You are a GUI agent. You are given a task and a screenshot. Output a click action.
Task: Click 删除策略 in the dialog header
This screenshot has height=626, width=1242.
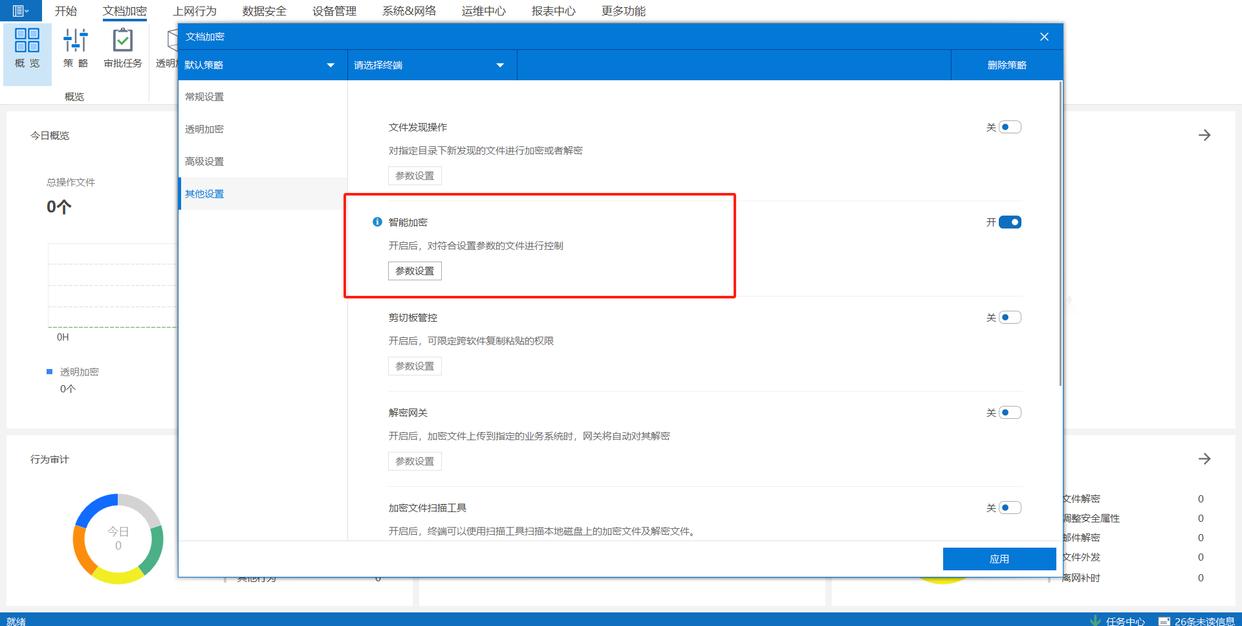click(1006, 65)
